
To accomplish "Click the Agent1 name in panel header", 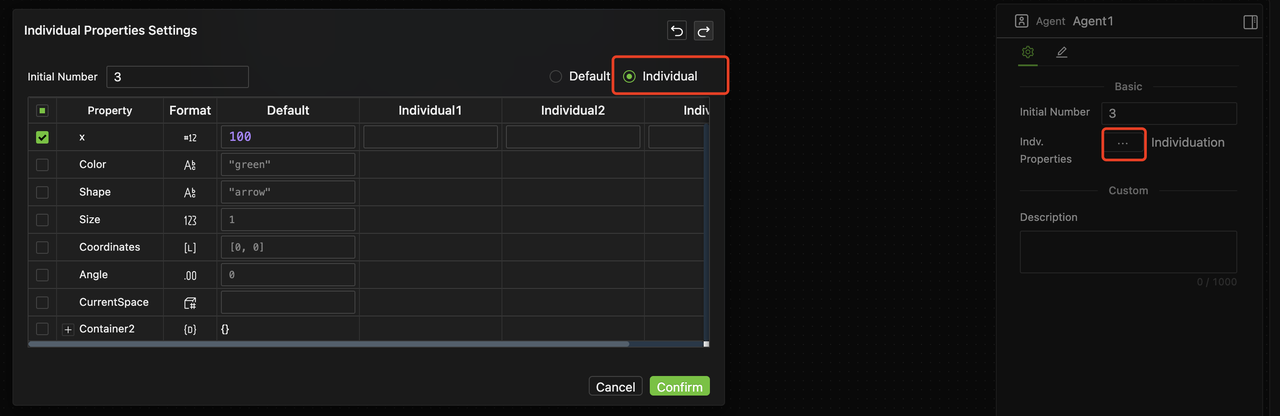I will pos(1093,21).
